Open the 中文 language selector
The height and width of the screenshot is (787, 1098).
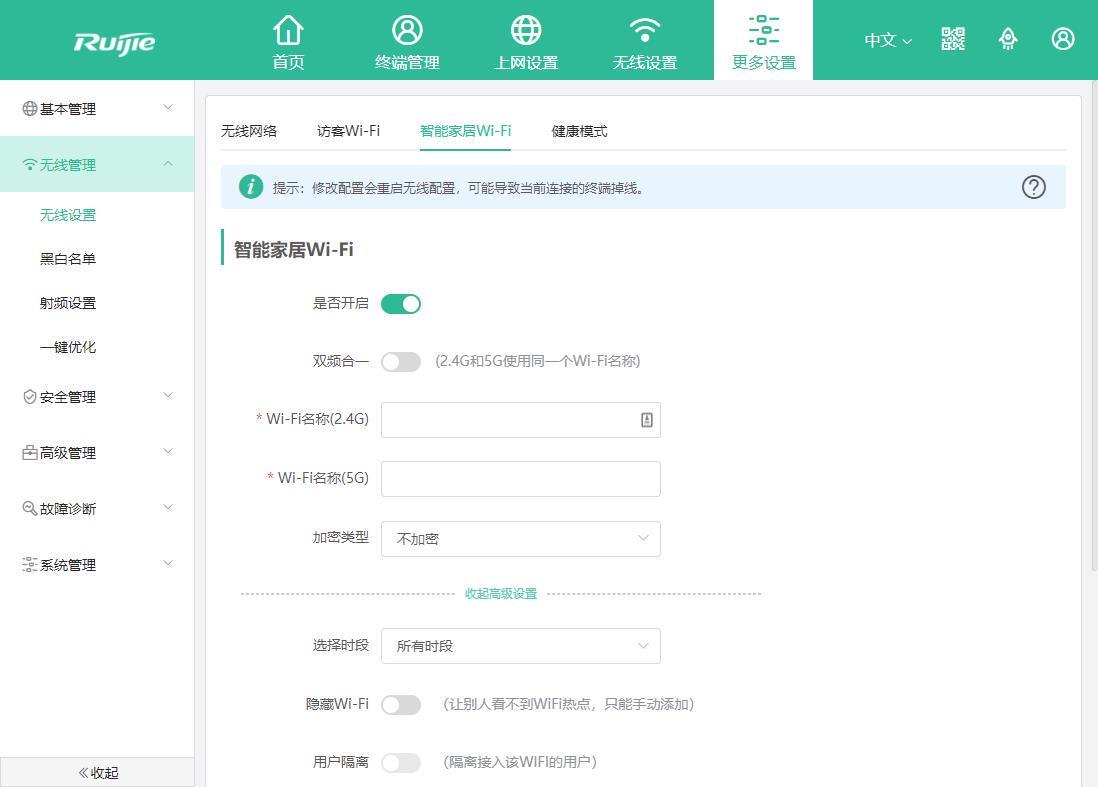(x=888, y=41)
